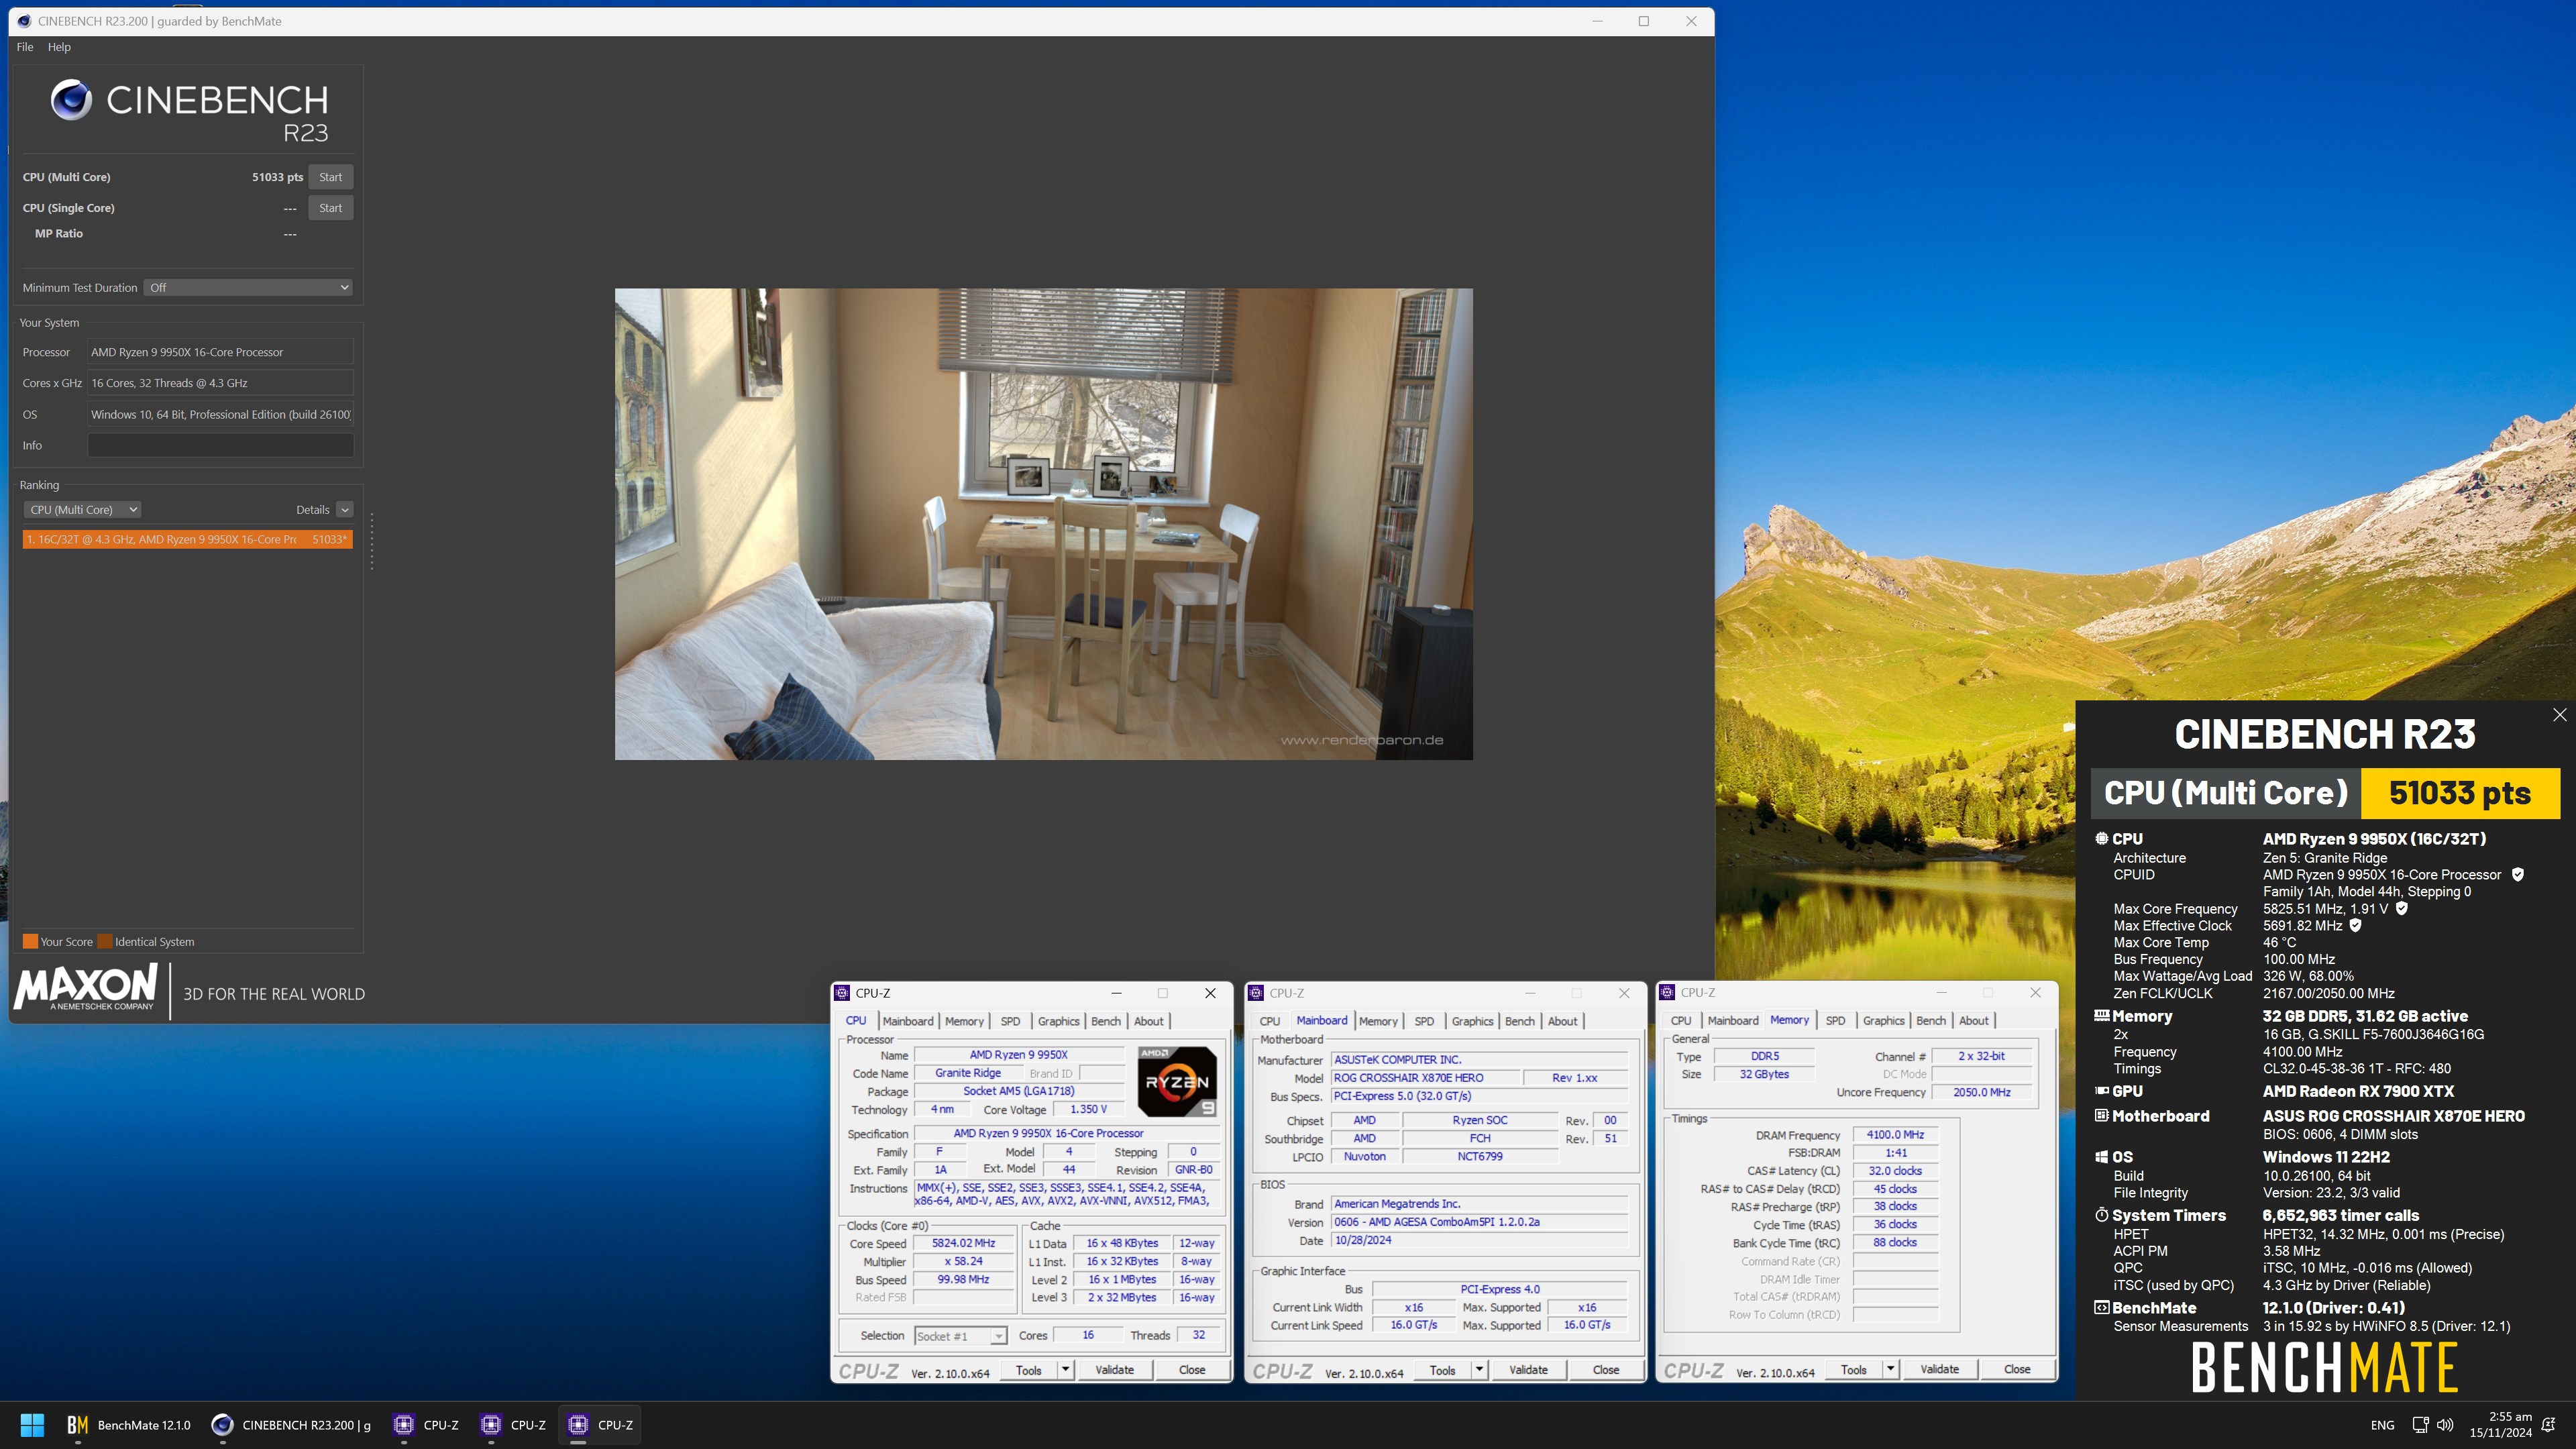Open the Socket #1 selection dropdown
The width and height of the screenshot is (2576, 1449).
coord(961,1336)
